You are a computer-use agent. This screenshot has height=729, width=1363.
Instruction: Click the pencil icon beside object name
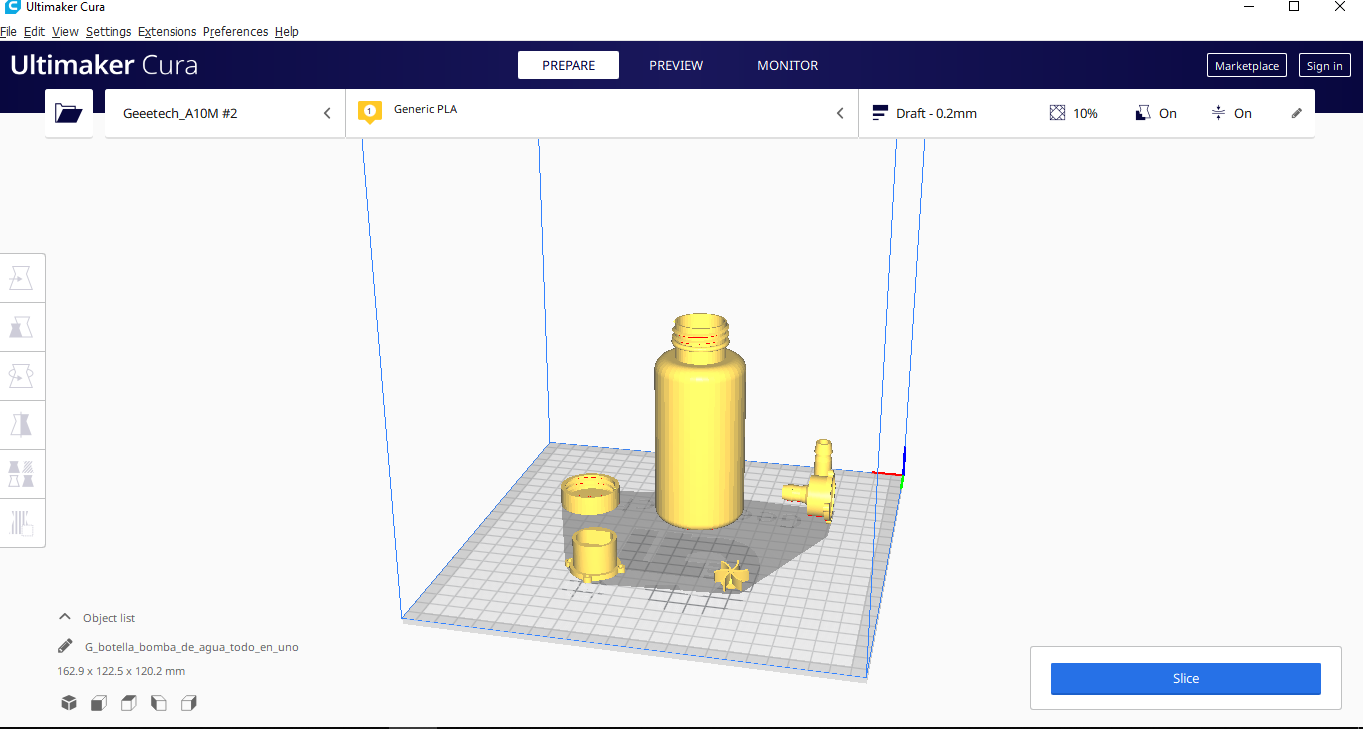coord(65,646)
